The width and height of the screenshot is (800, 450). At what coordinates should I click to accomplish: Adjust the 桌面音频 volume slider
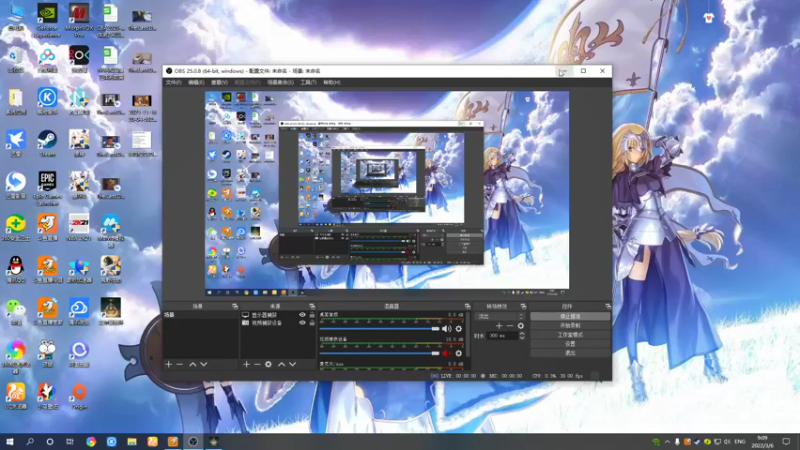(379, 329)
